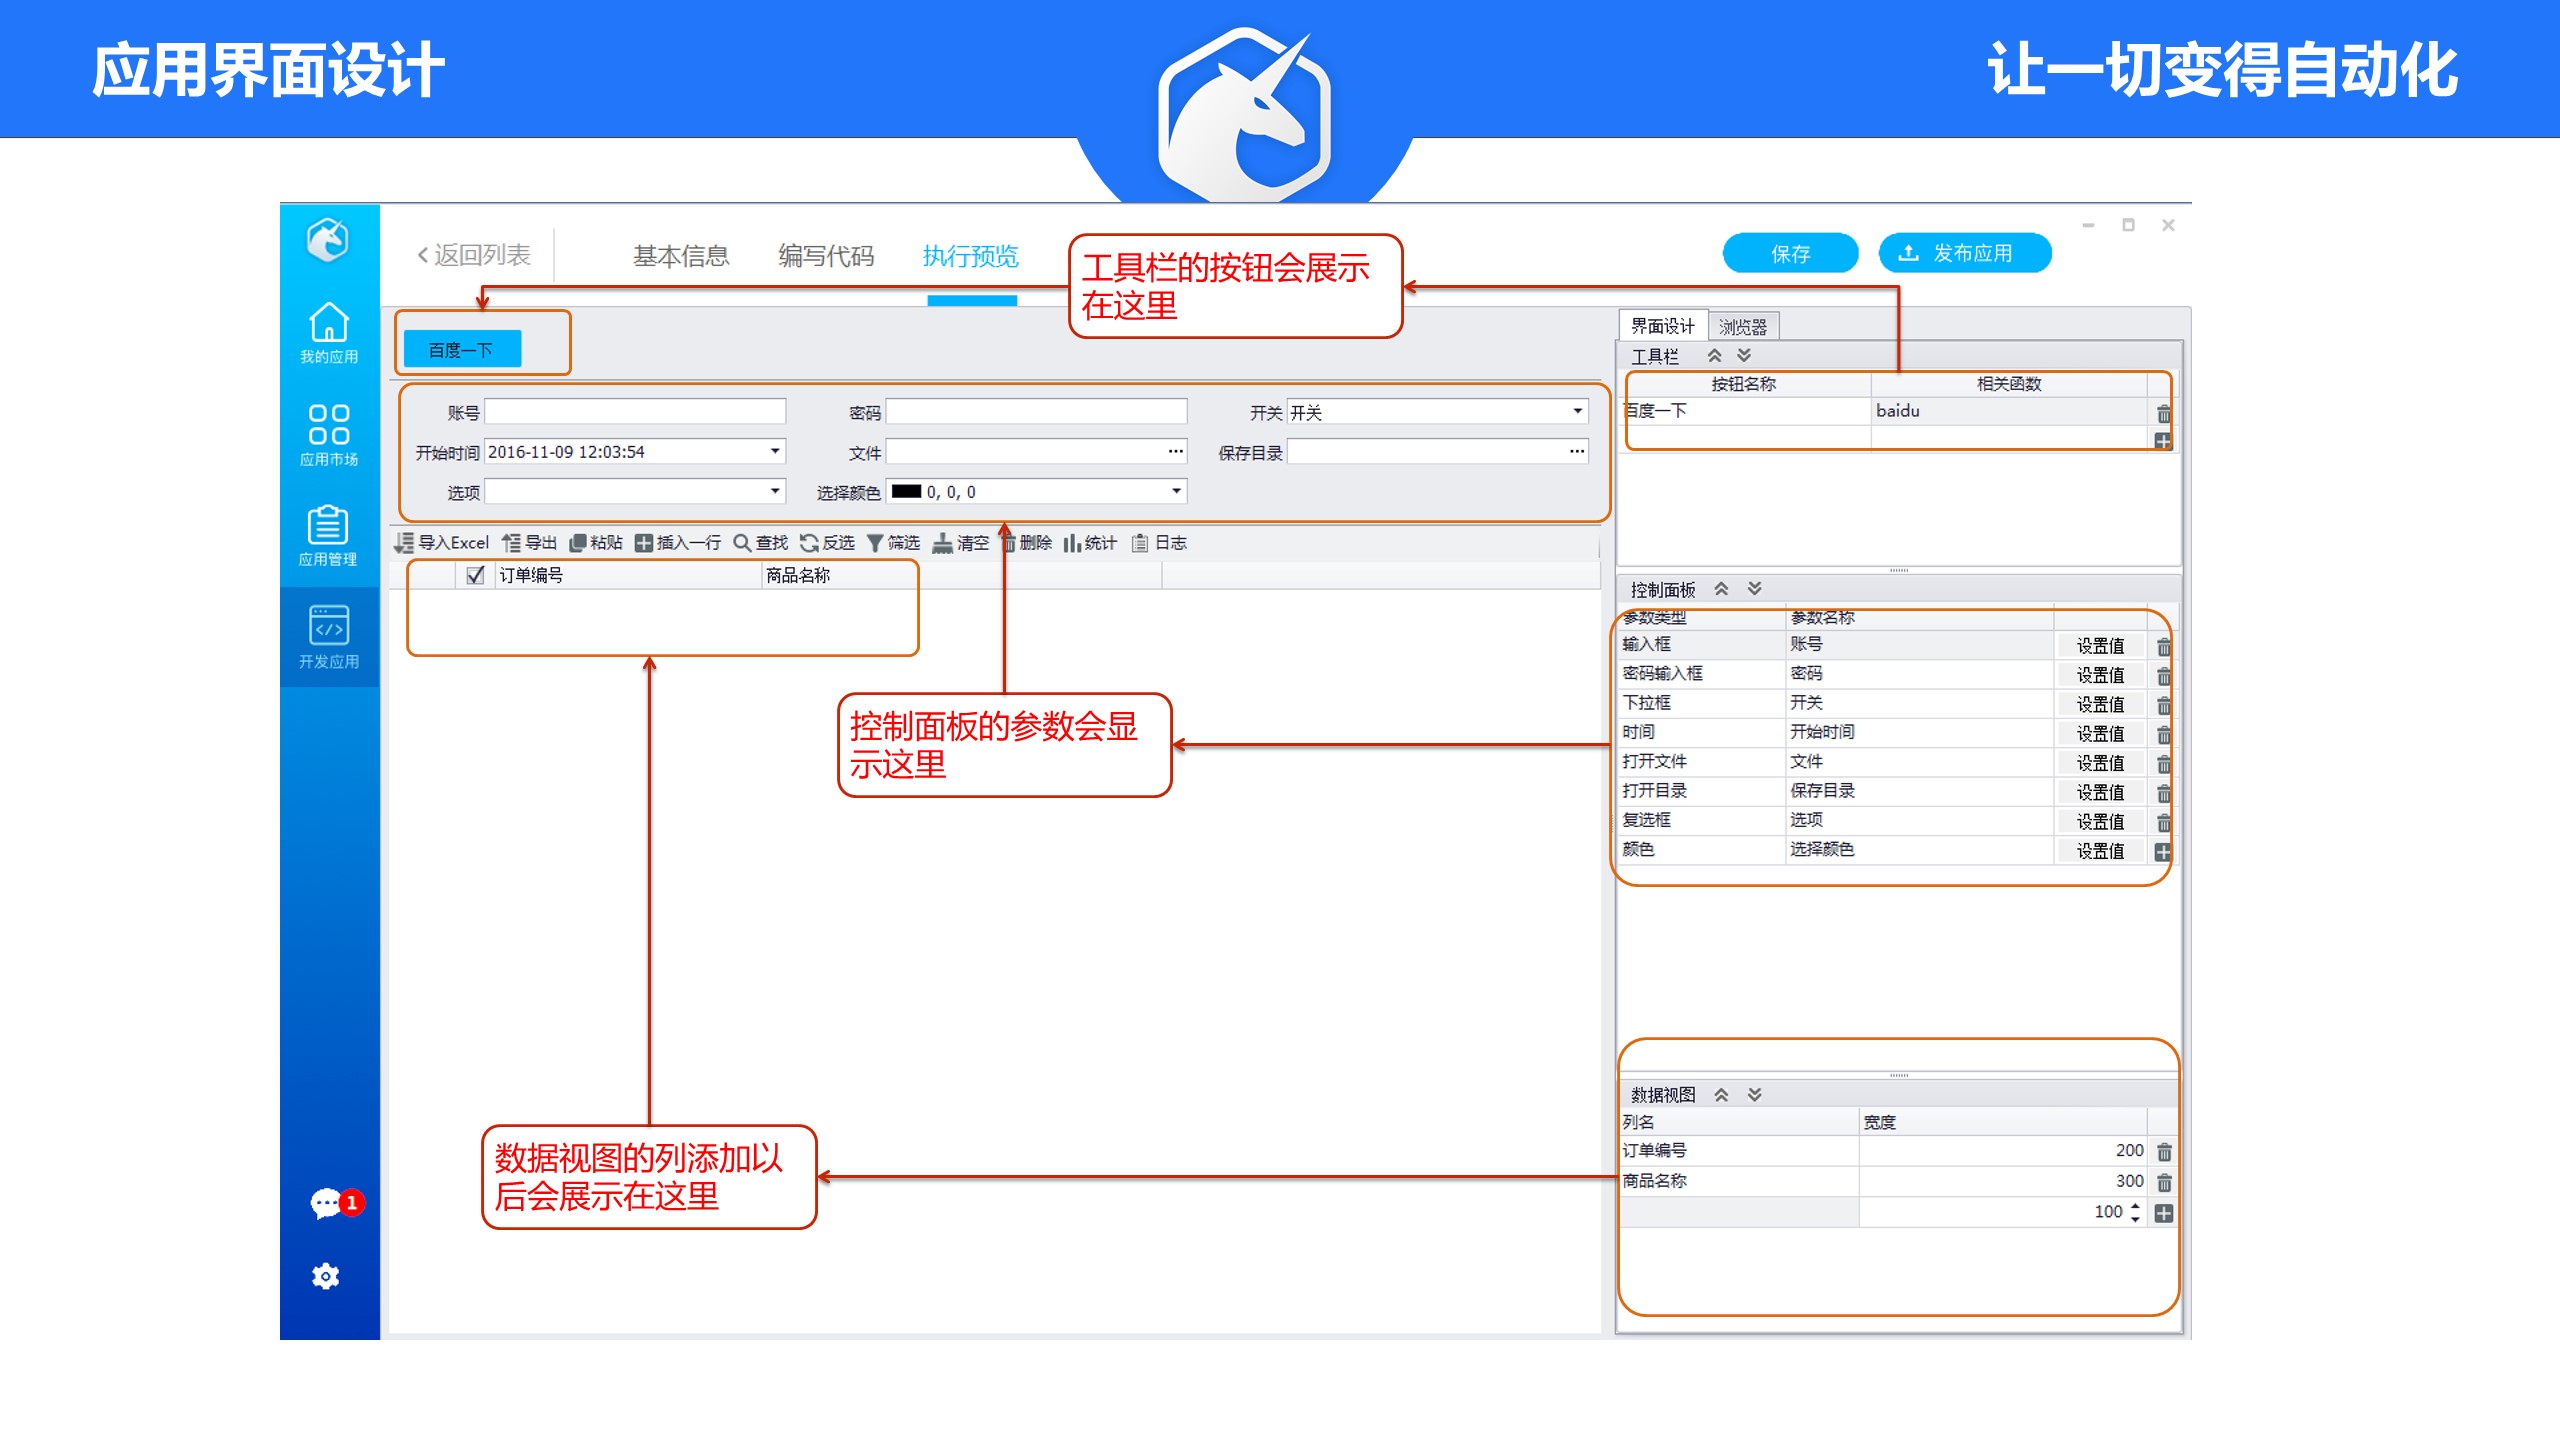The image size is (2560, 1440).
Task: Open the chat messages notification icon
Action: [326, 1202]
